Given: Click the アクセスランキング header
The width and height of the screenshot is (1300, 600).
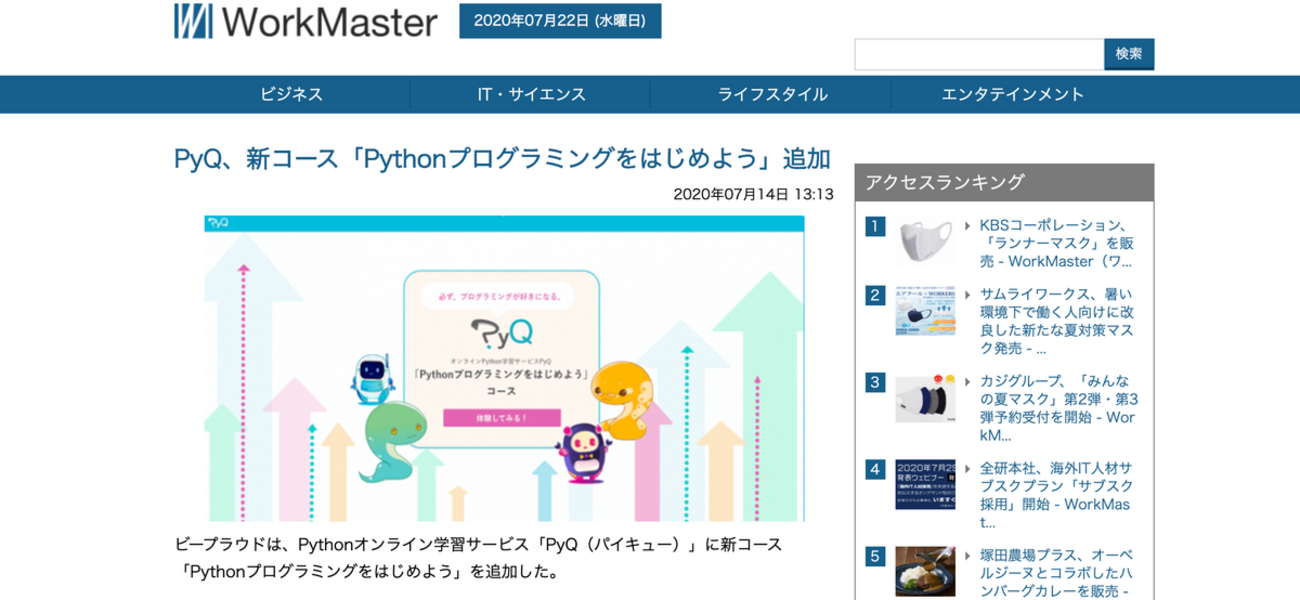Looking at the screenshot, I should click(1004, 182).
